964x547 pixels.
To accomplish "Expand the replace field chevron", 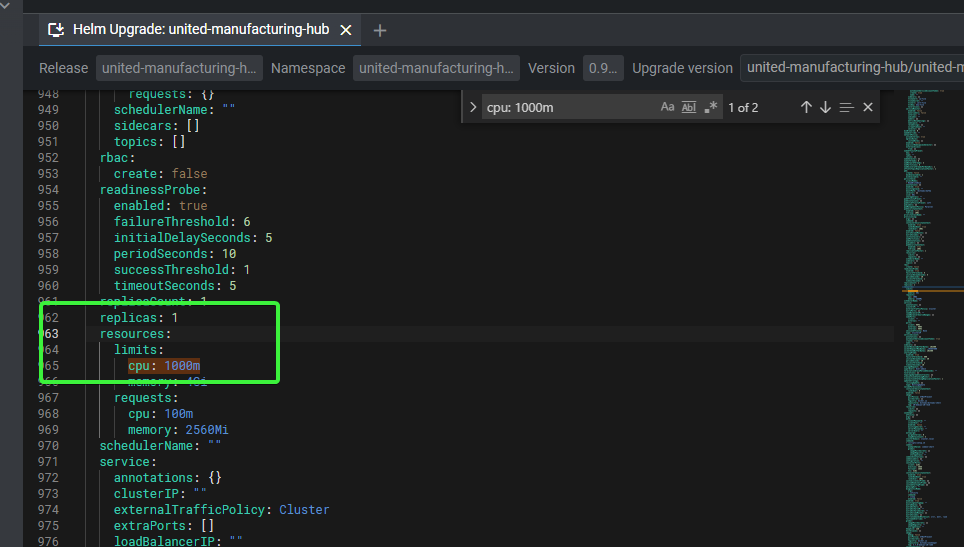I will point(472,107).
